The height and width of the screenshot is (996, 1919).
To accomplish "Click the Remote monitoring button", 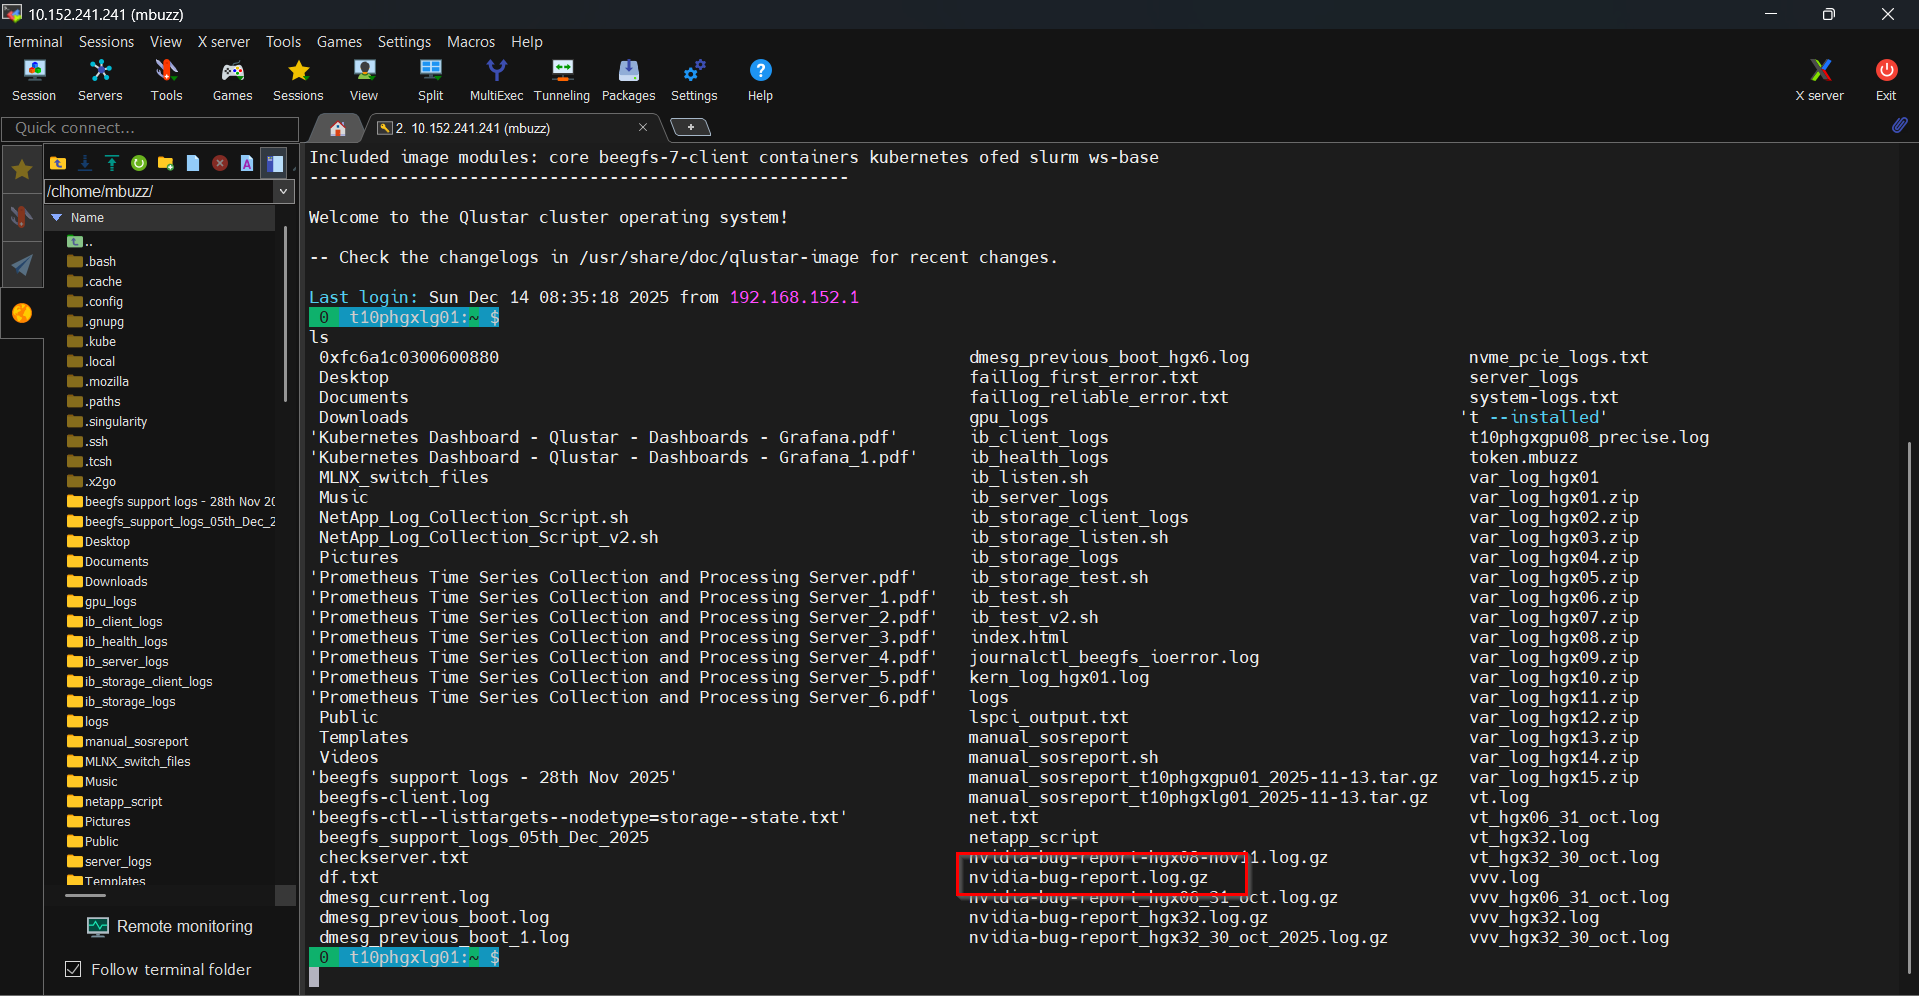I will [170, 926].
